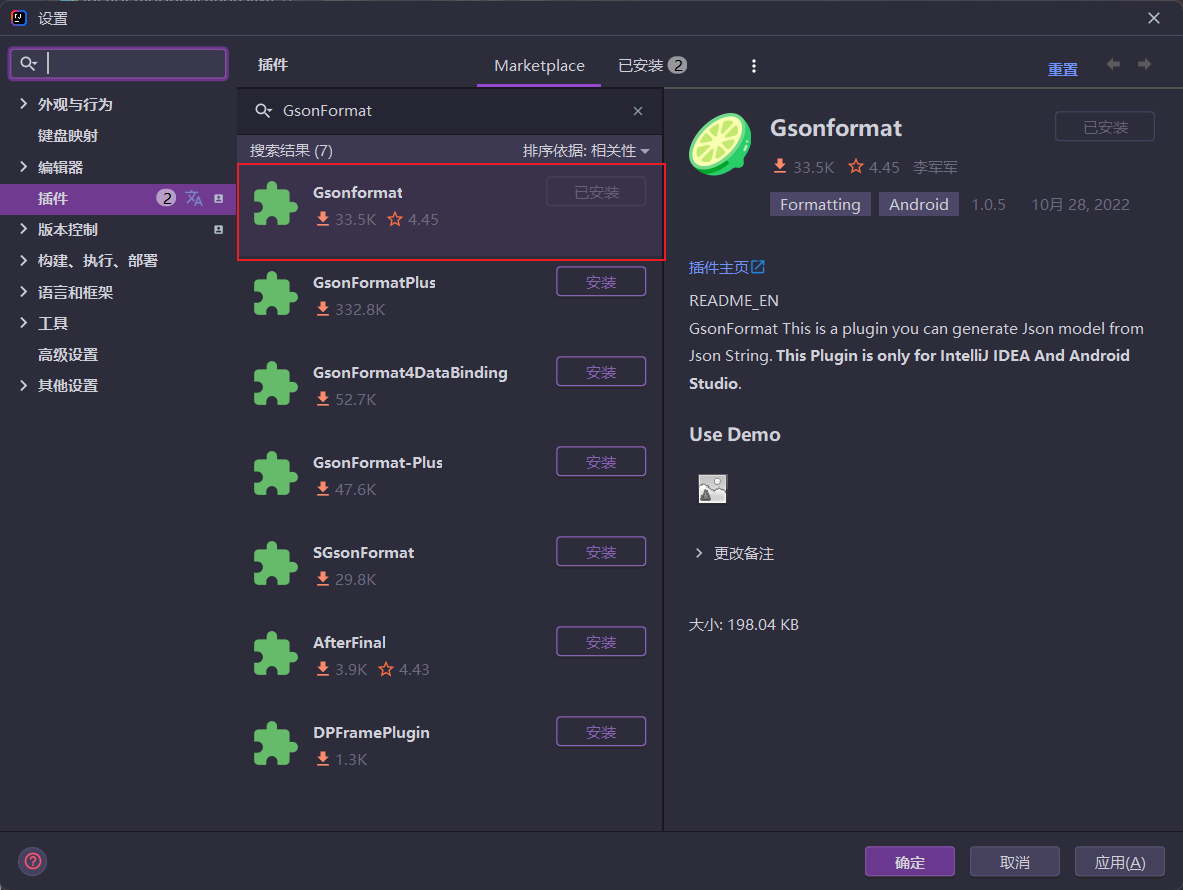Expand the 版本控制 settings group

pos(23,229)
